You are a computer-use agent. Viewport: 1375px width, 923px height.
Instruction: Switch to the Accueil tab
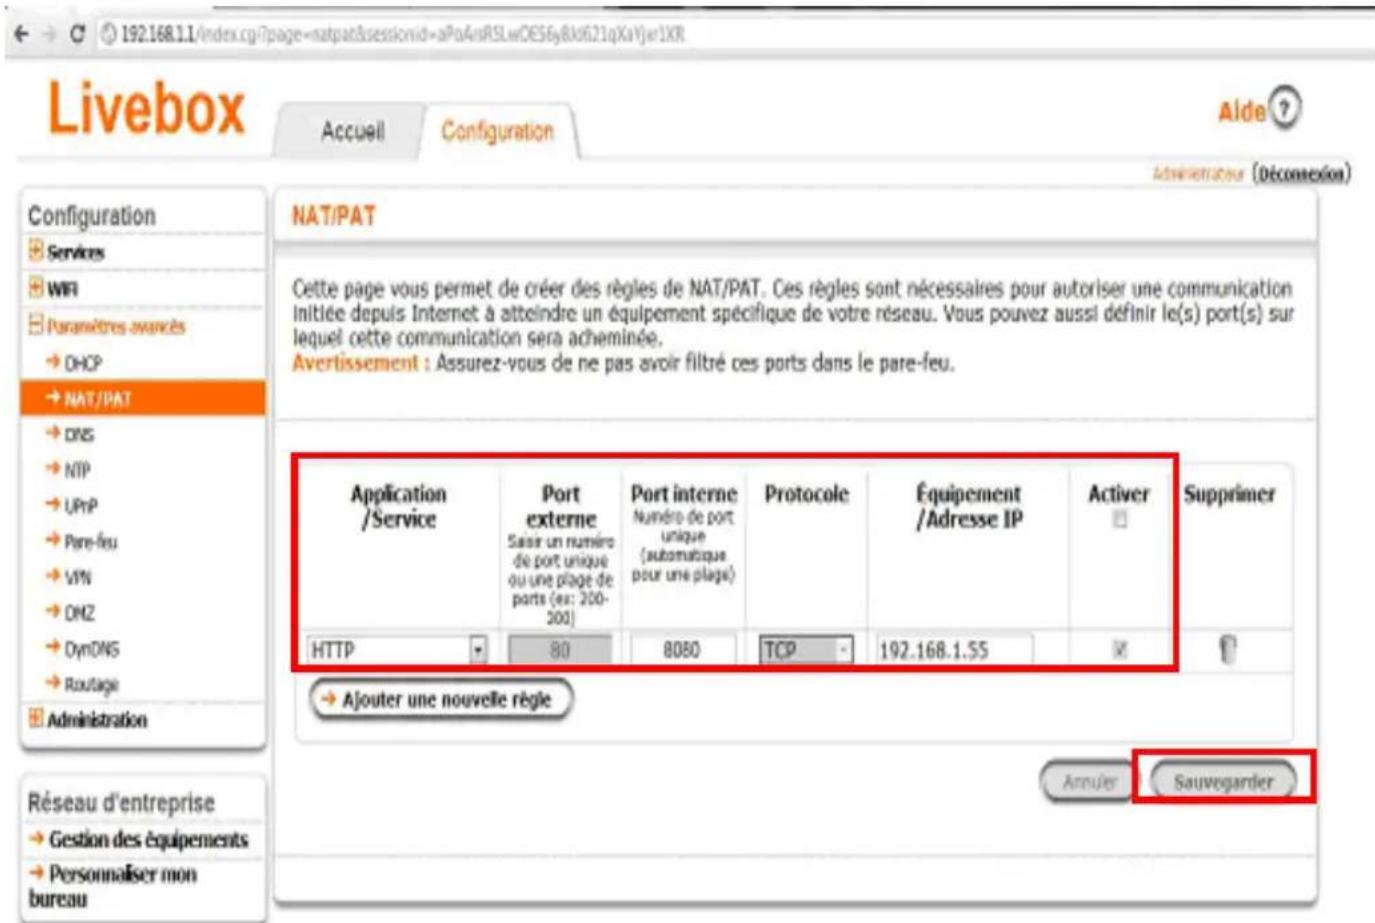click(352, 131)
